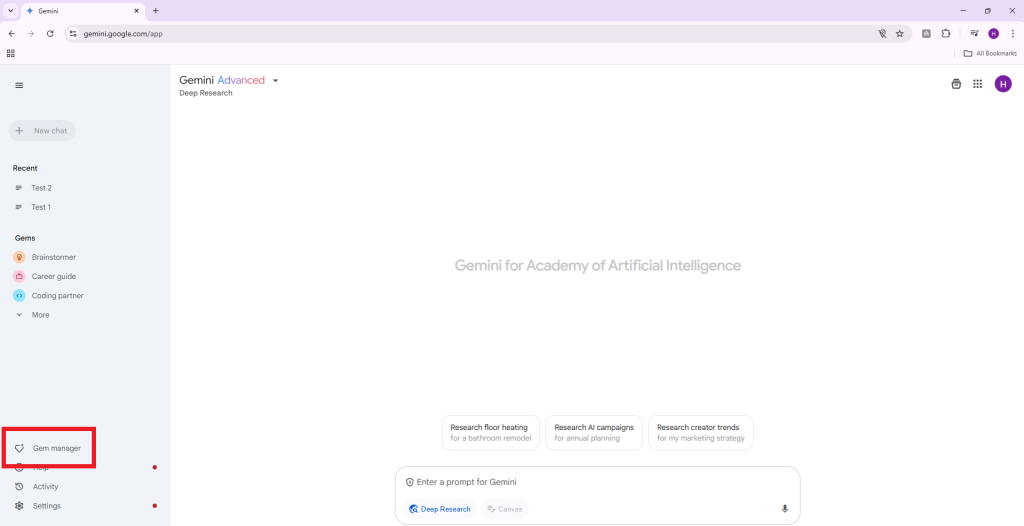
Task: Open the Test 2 recent chat
Action: (41, 188)
